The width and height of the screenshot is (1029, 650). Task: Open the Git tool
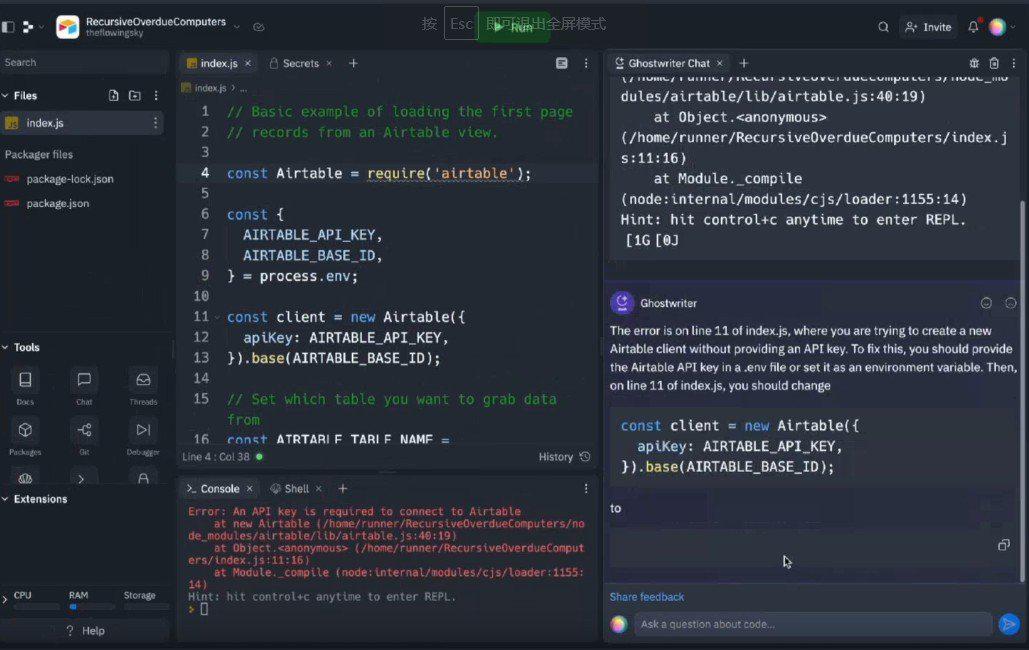point(84,437)
